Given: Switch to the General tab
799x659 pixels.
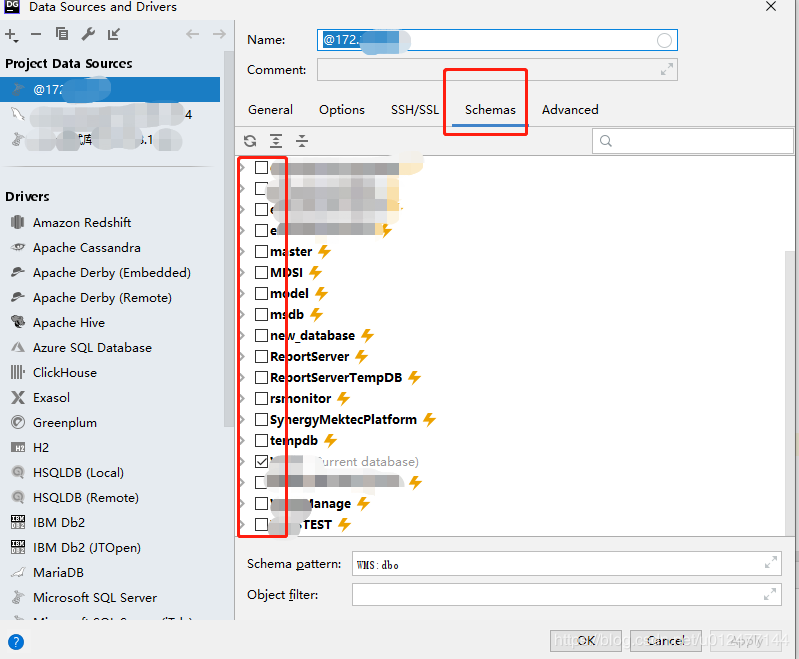Looking at the screenshot, I should (x=270, y=110).
